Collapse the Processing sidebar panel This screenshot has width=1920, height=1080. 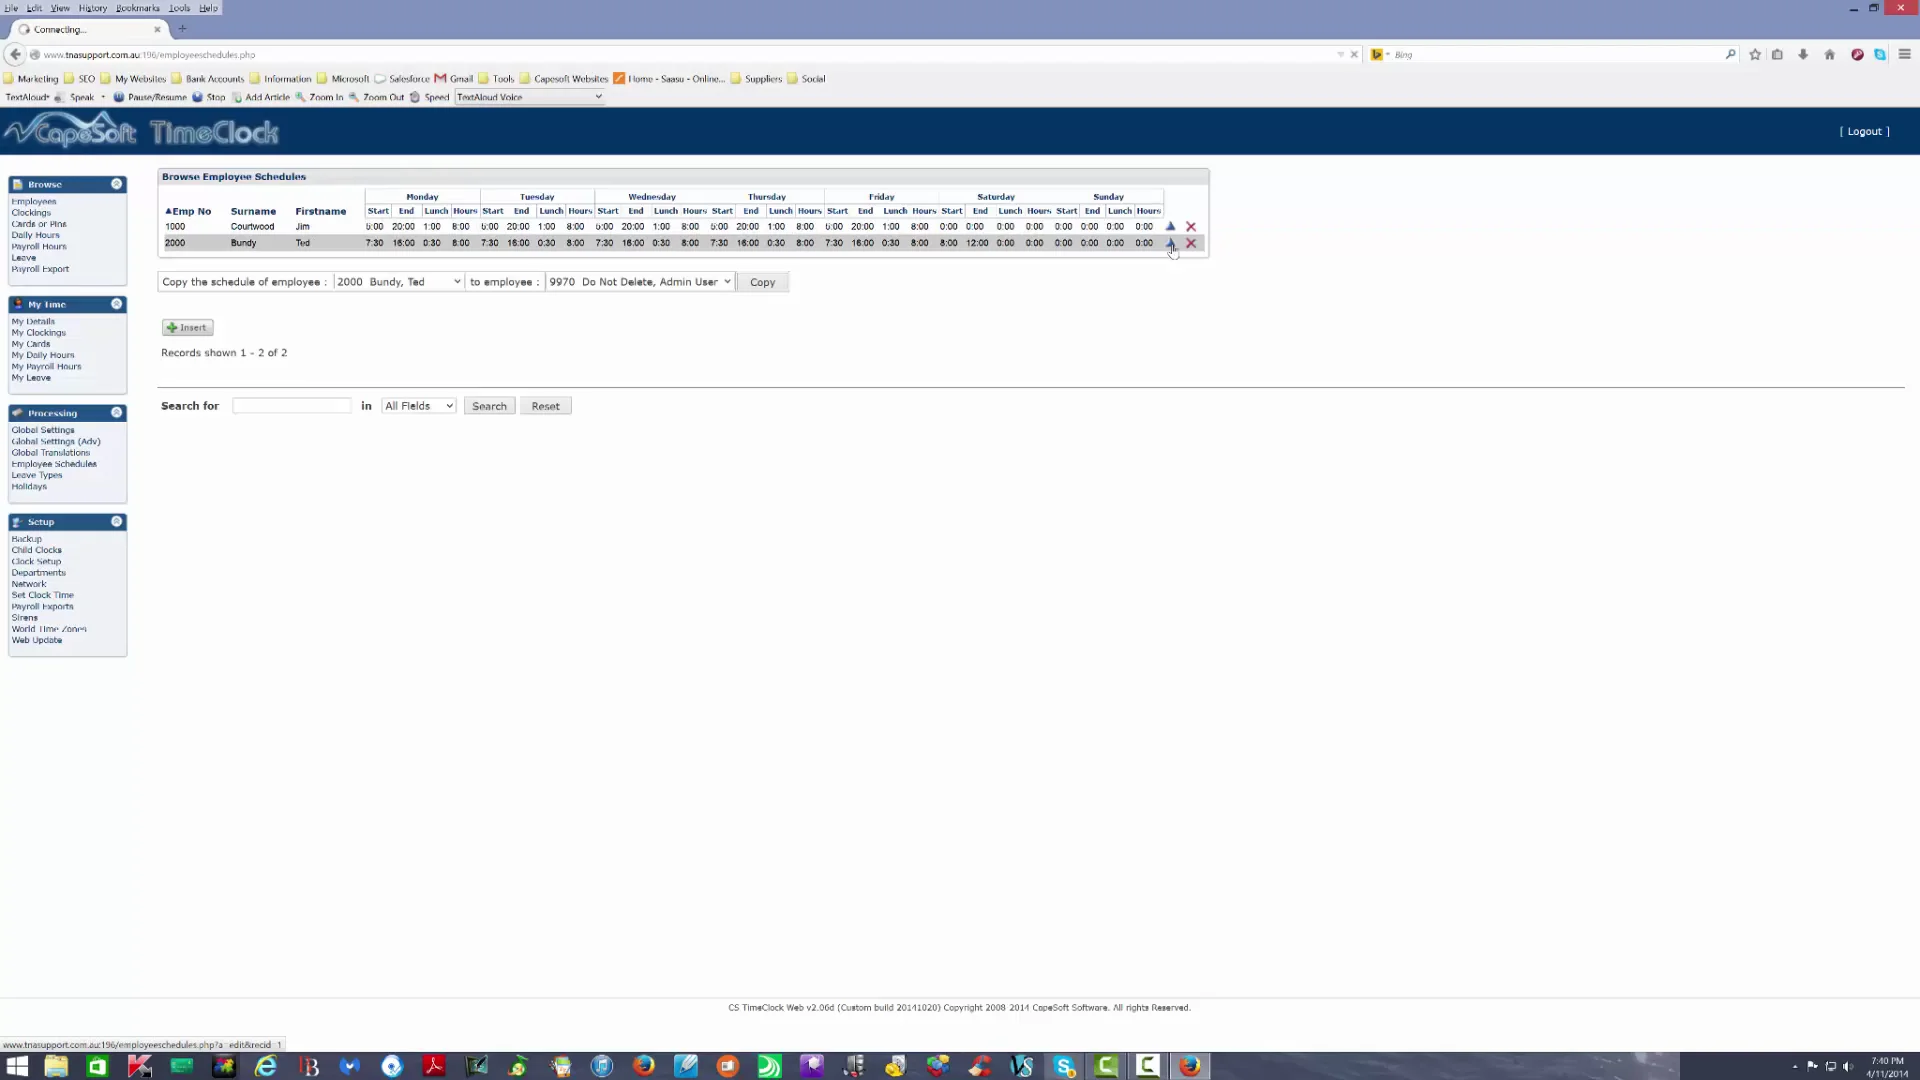pyautogui.click(x=116, y=413)
